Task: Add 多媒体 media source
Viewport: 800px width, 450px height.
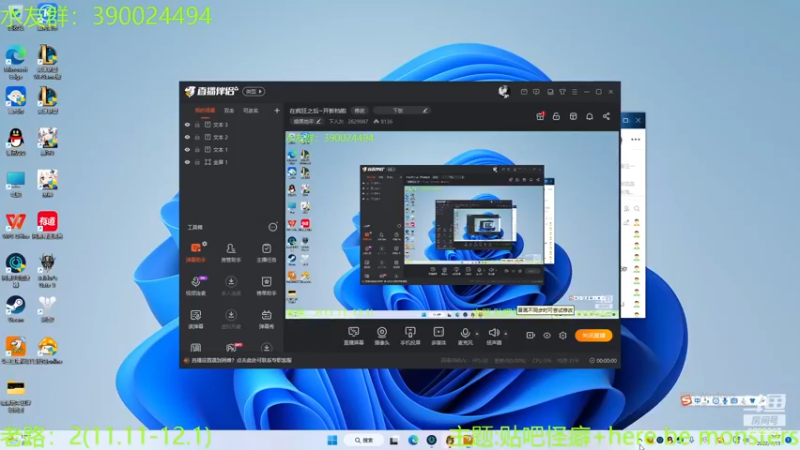Action: (438, 336)
